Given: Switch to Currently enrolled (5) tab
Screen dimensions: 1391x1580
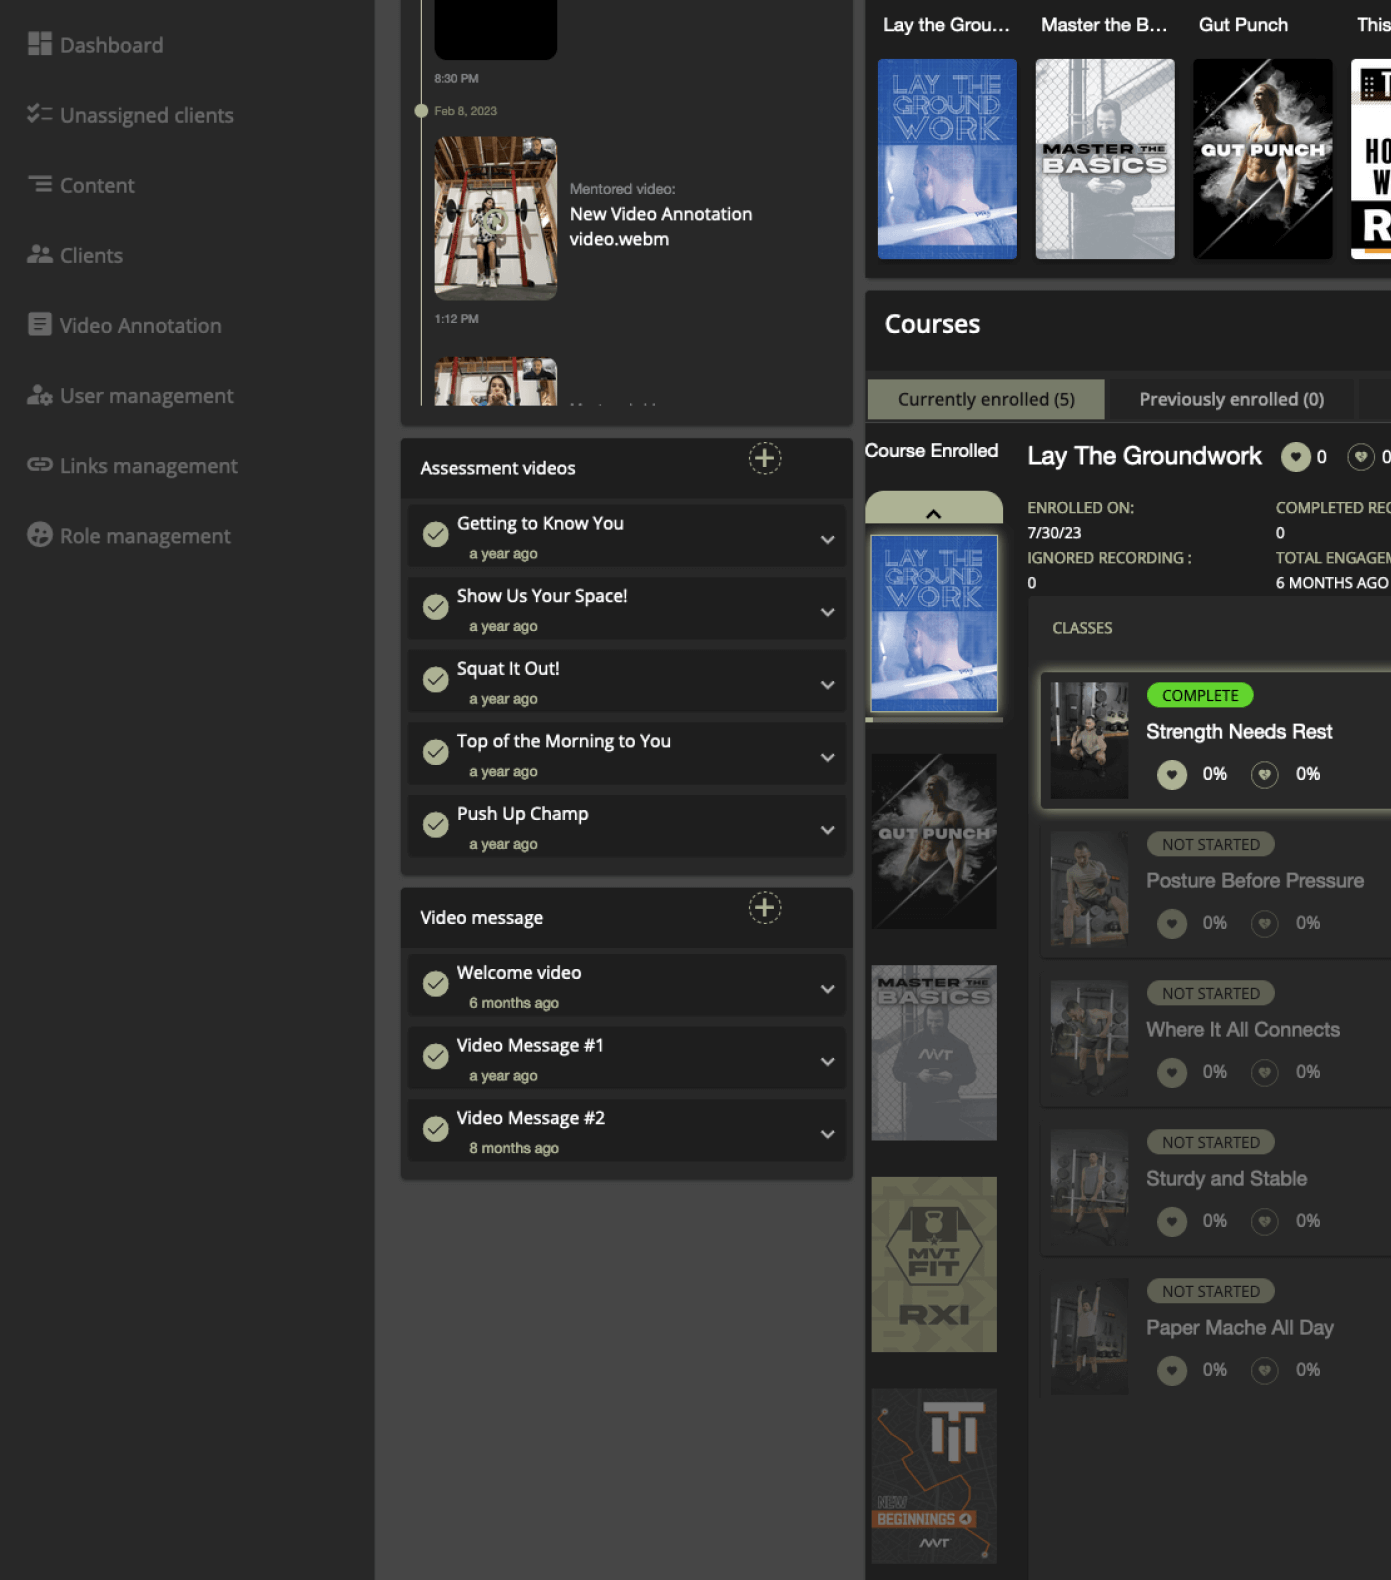Looking at the screenshot, I should pyautogui.click(x=986, y=399).
